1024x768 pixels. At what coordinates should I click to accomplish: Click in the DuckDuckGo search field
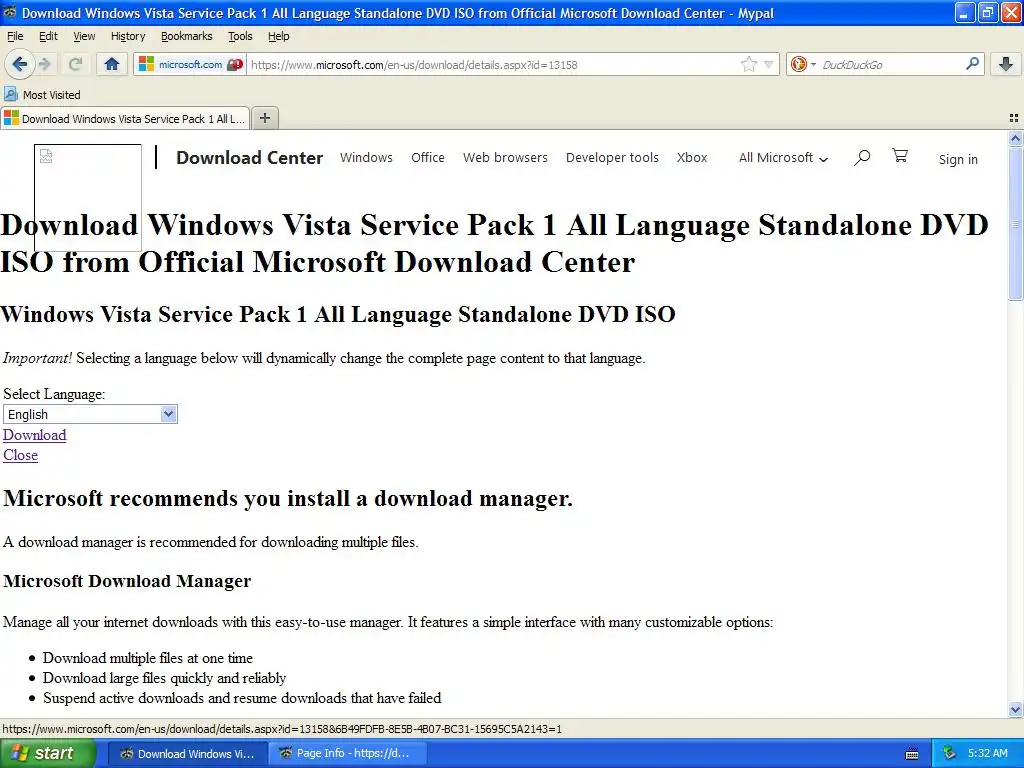pyautogui.click(x=890, y=64)
